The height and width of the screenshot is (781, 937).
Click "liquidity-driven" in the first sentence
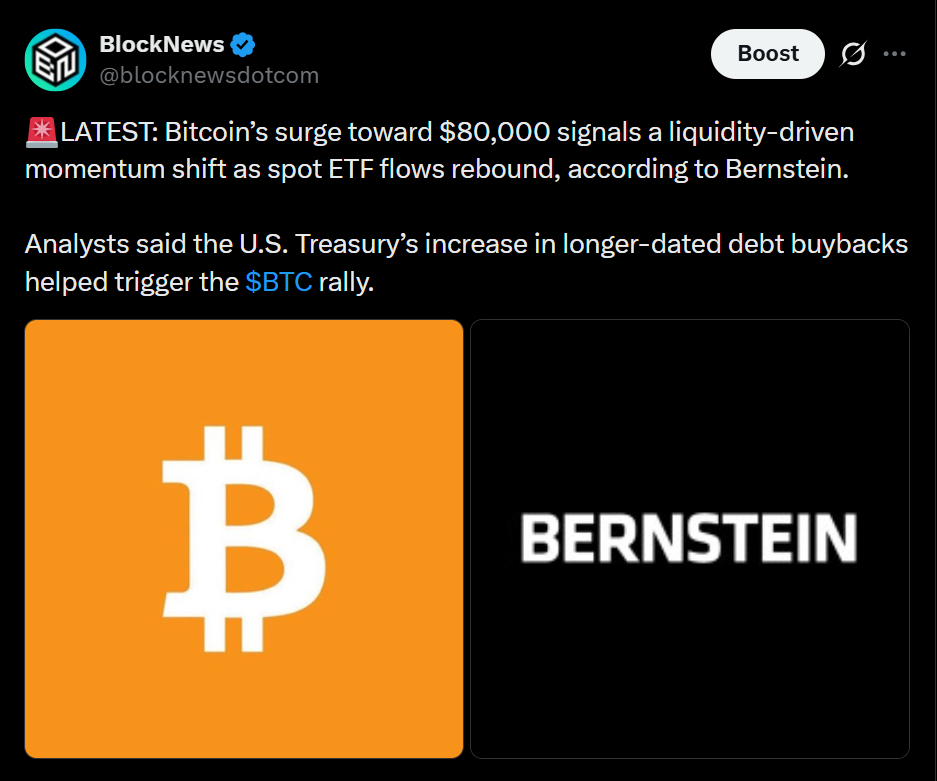761,132
